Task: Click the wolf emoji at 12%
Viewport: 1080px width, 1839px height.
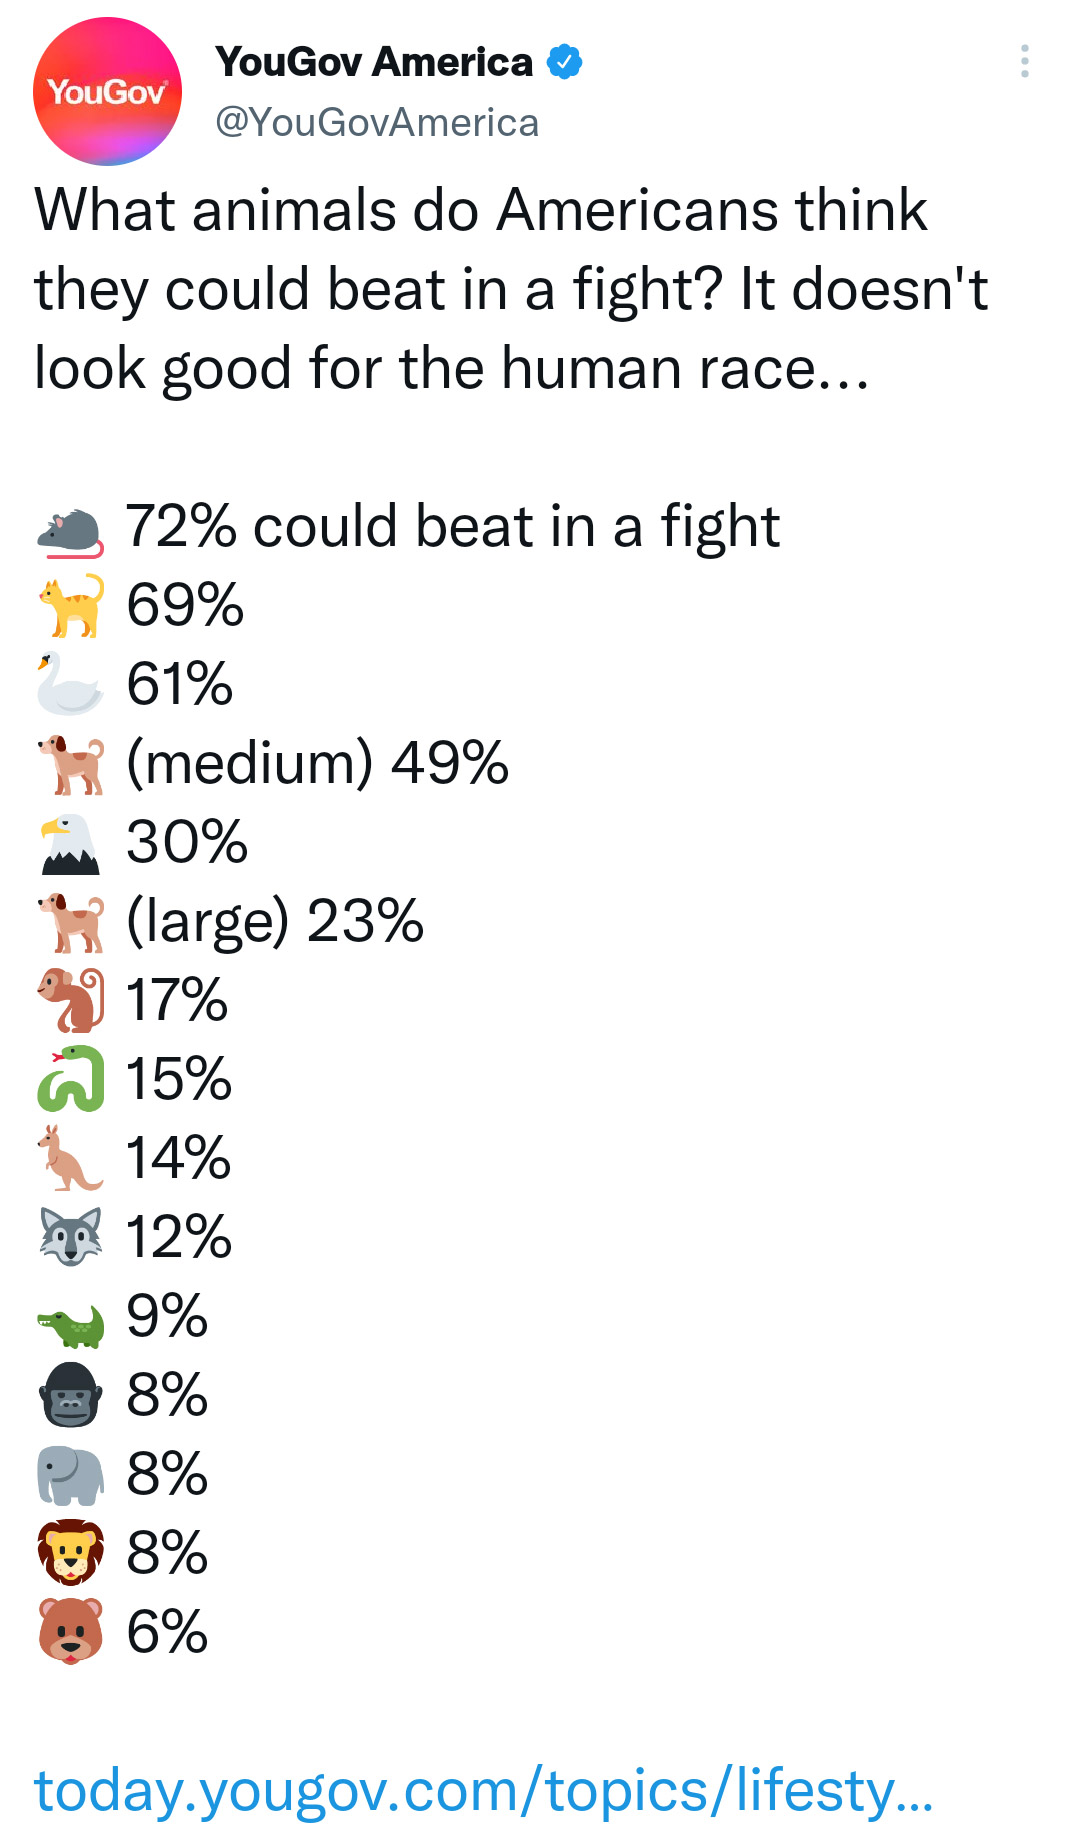Action: (x=70, y=1237)
